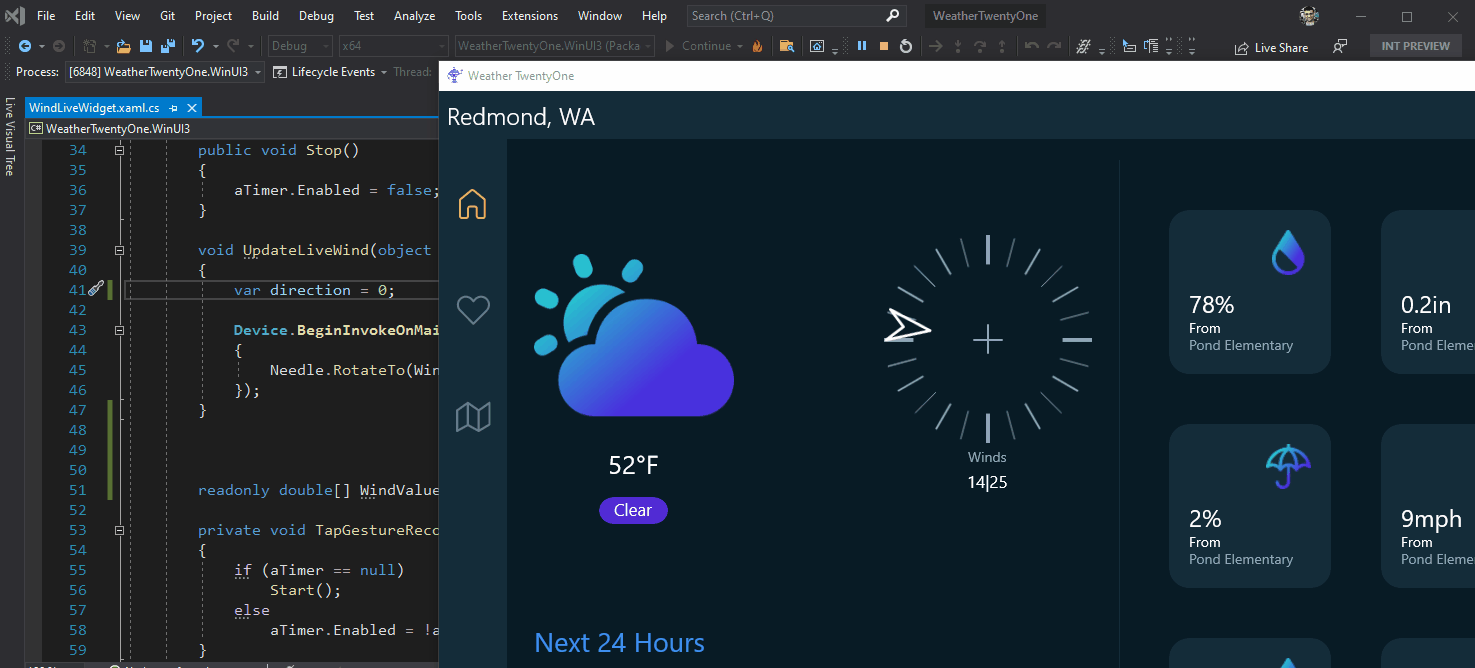Open the WeatherTwentyOne.WinUI3 navigation bar dropdown
Image resolution: width=1475 pixels, height=668 pixels.
[x=232, y=128]
